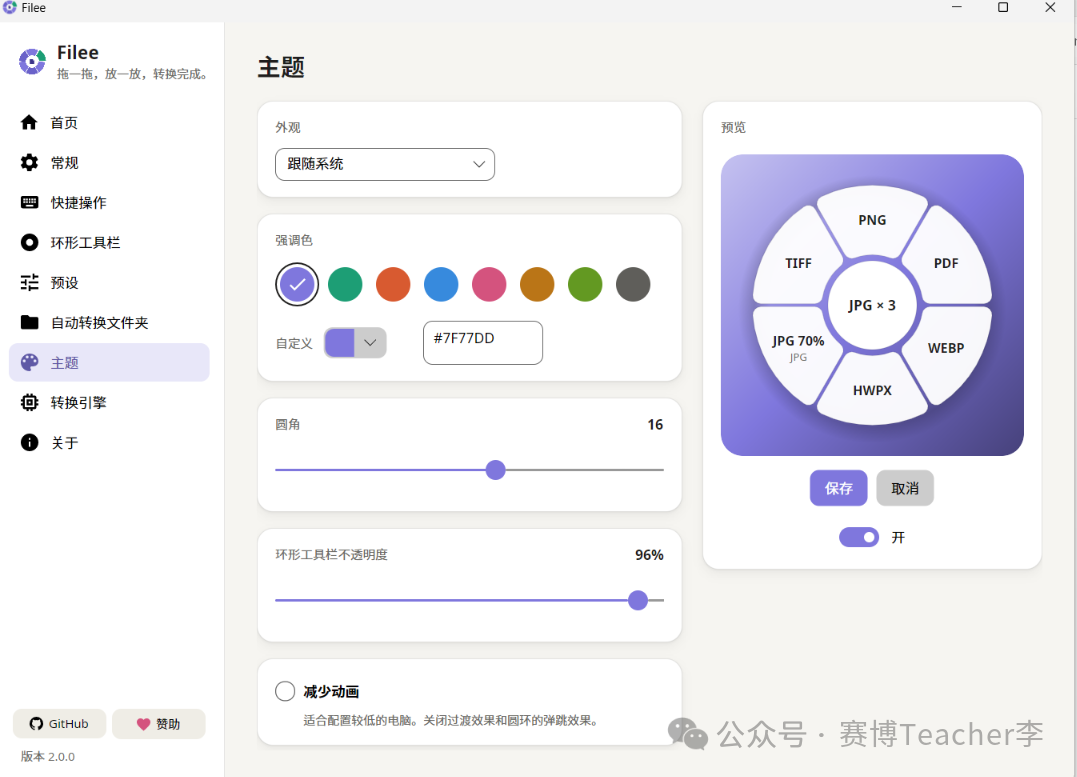Click the sliders icon beside 预设
This screenshot has height=777, width=1077.
pos(29,282)
